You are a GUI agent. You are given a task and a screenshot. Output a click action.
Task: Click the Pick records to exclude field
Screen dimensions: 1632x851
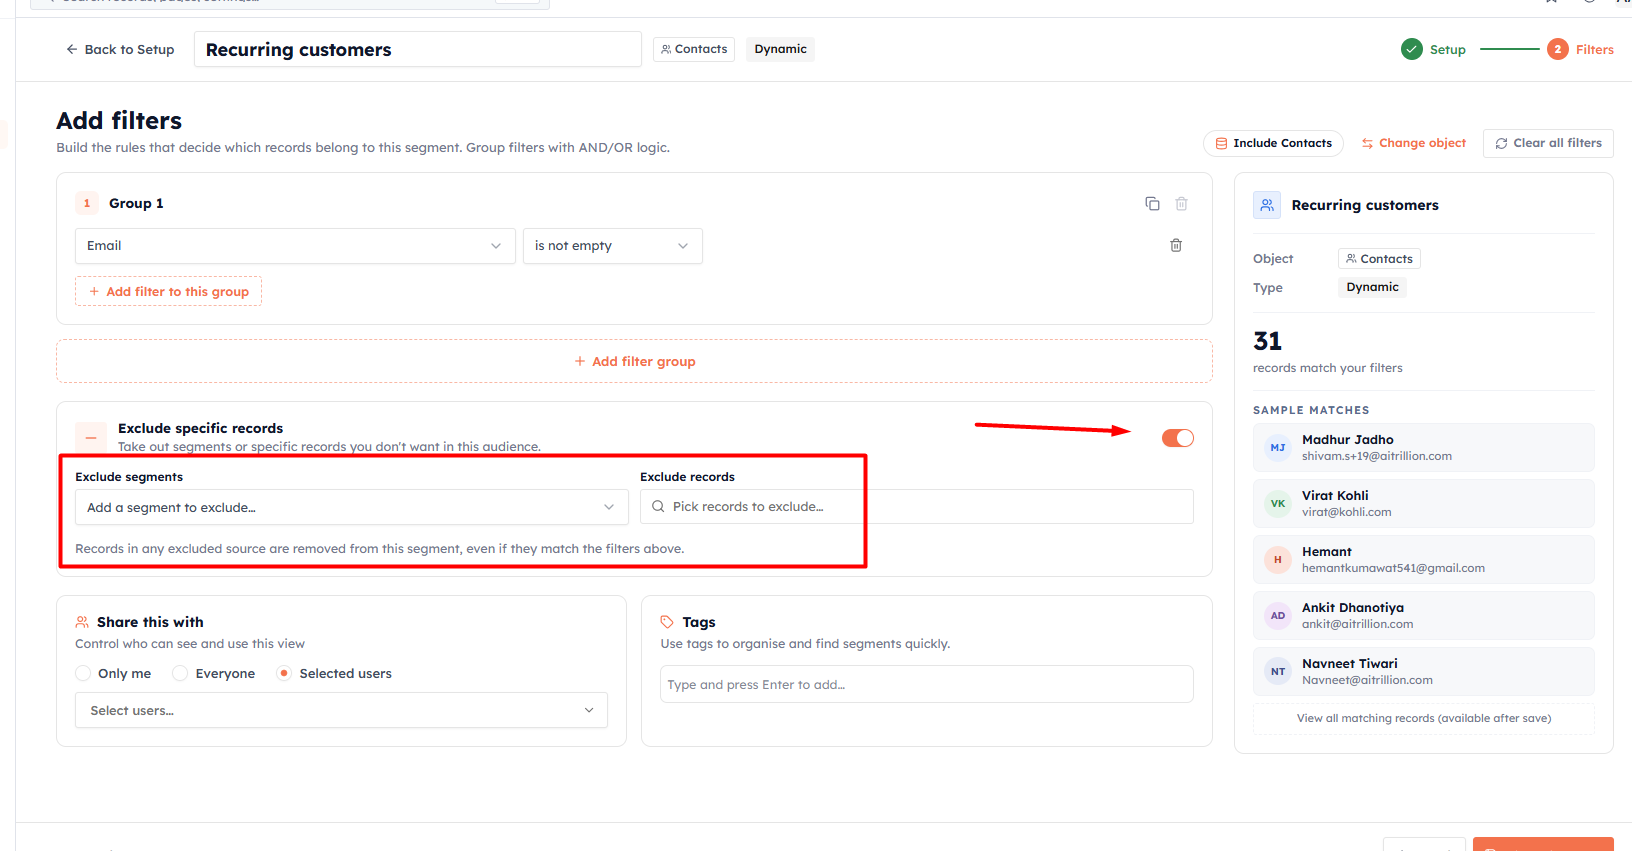coord(917,507)
